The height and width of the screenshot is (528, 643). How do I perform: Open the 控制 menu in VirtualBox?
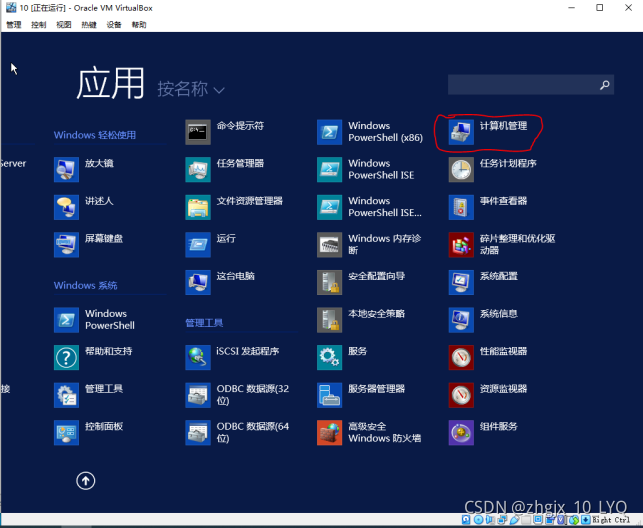coord(39,25)
